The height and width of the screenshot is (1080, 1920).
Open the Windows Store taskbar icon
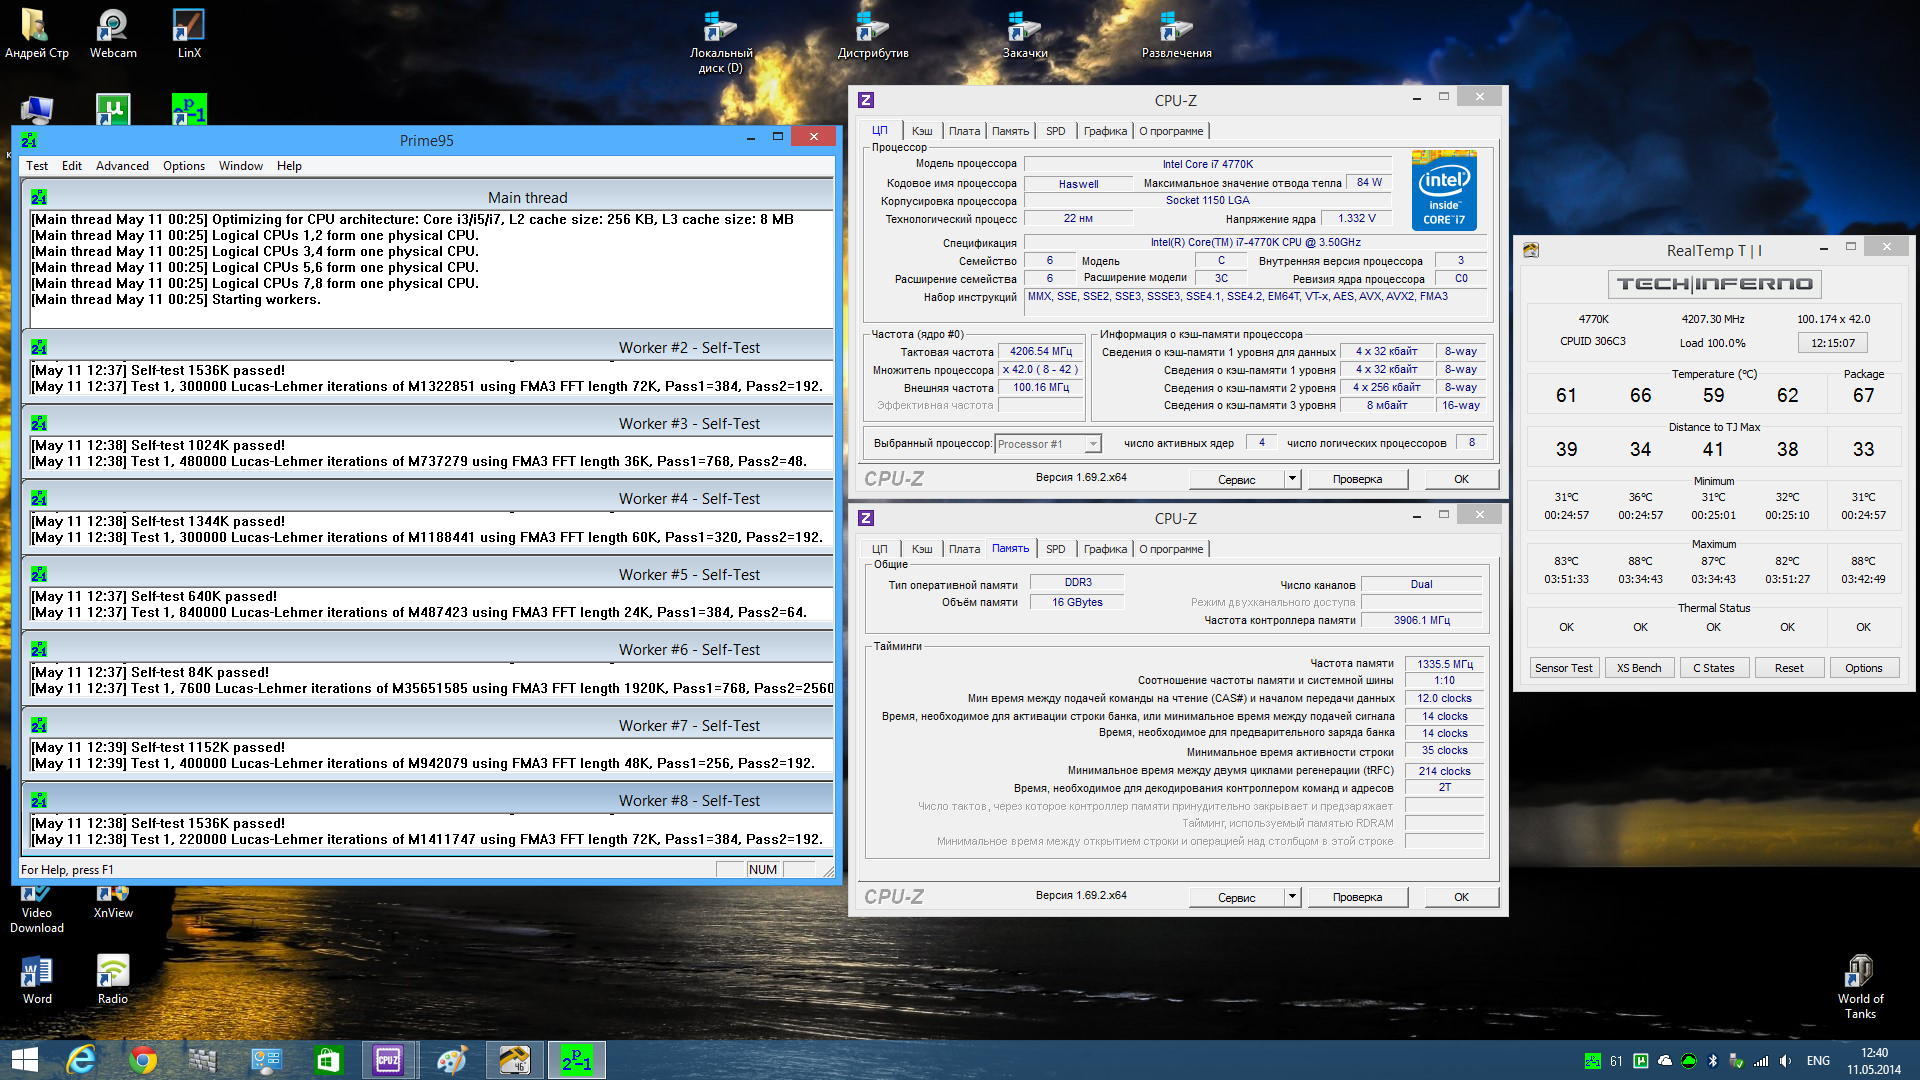[328, 1060]
